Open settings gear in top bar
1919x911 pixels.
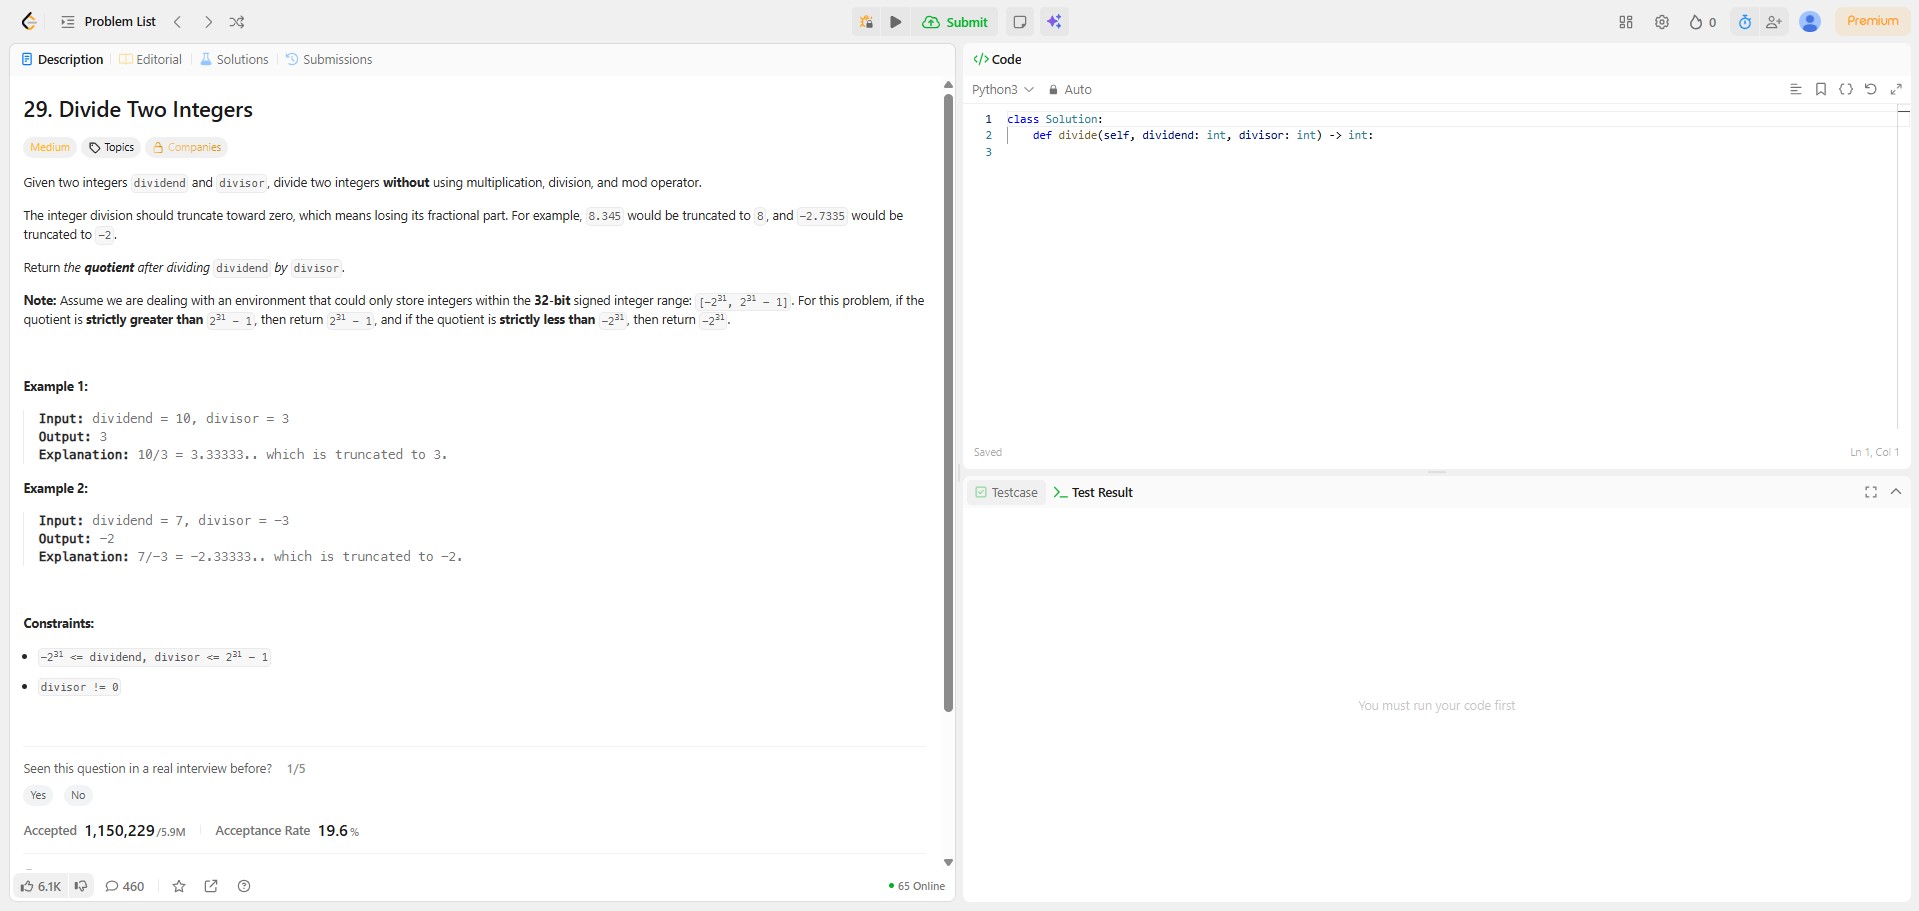(x=1662, y=22)
